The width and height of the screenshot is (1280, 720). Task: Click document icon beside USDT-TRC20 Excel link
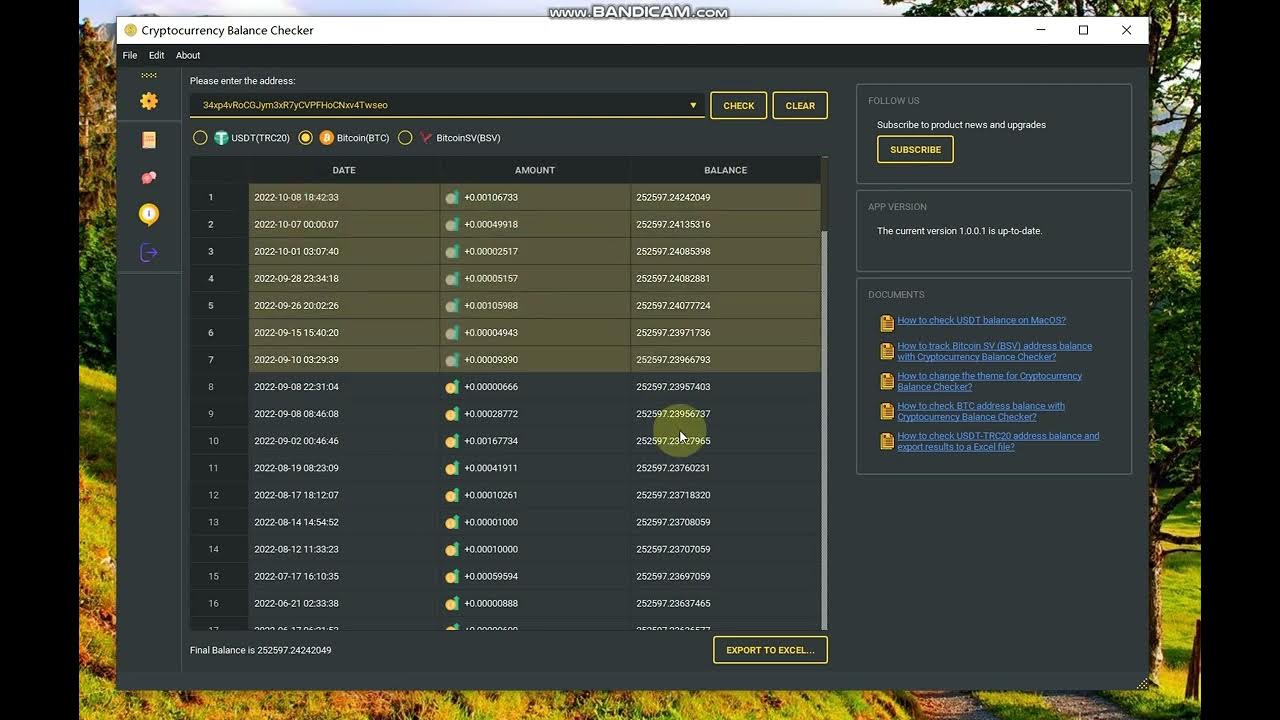point(886,441)
